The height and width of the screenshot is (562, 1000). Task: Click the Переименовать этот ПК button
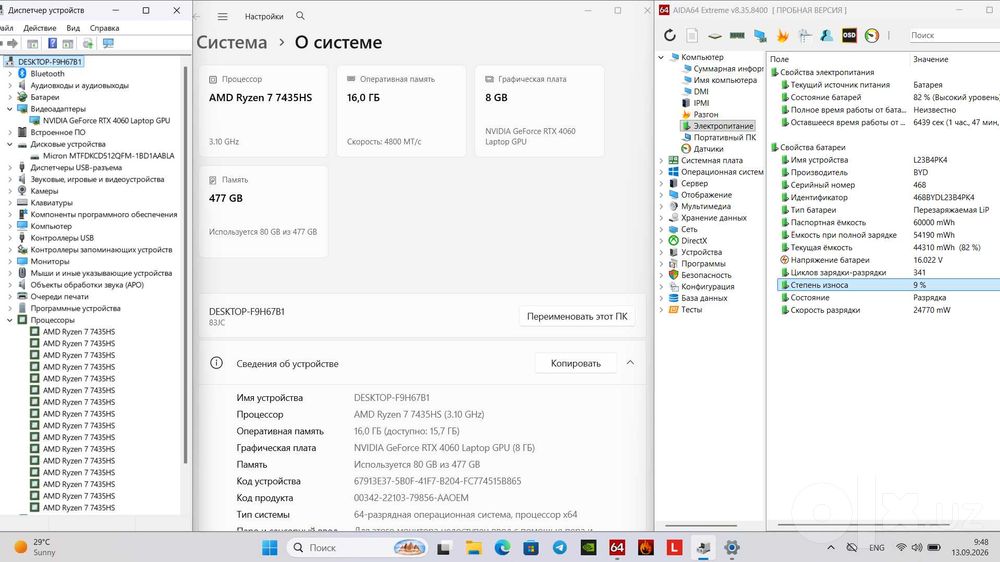click(x=577, y=316)
